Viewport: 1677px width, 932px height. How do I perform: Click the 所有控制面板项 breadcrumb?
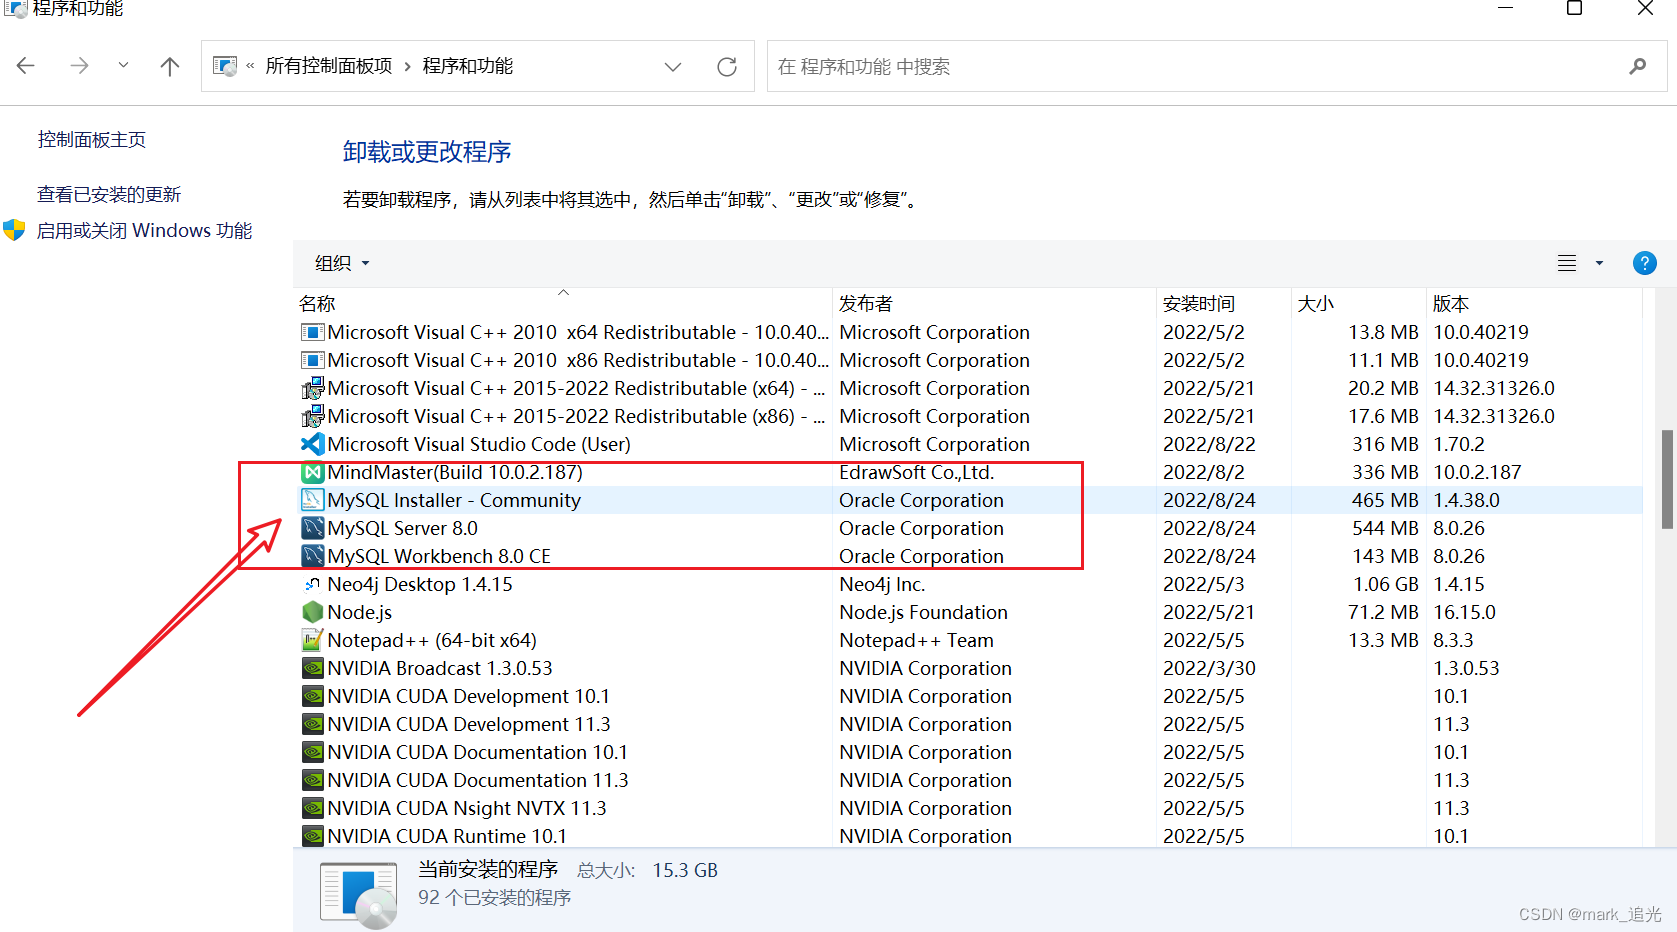329,66
